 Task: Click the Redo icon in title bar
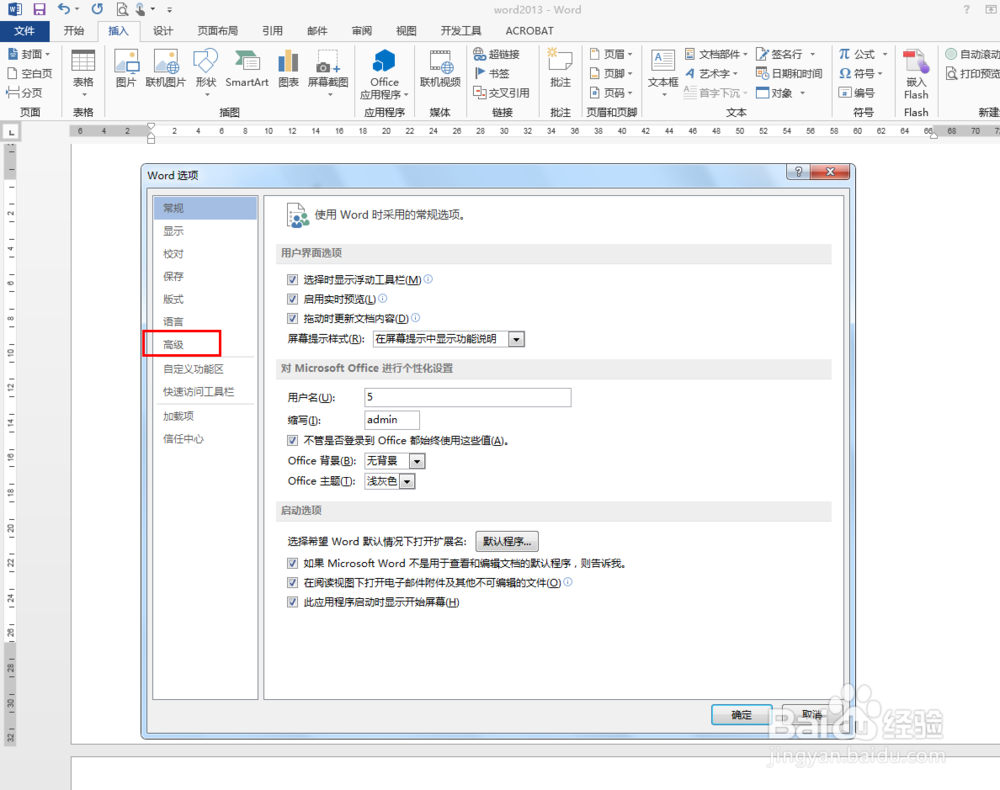(97, 9)
